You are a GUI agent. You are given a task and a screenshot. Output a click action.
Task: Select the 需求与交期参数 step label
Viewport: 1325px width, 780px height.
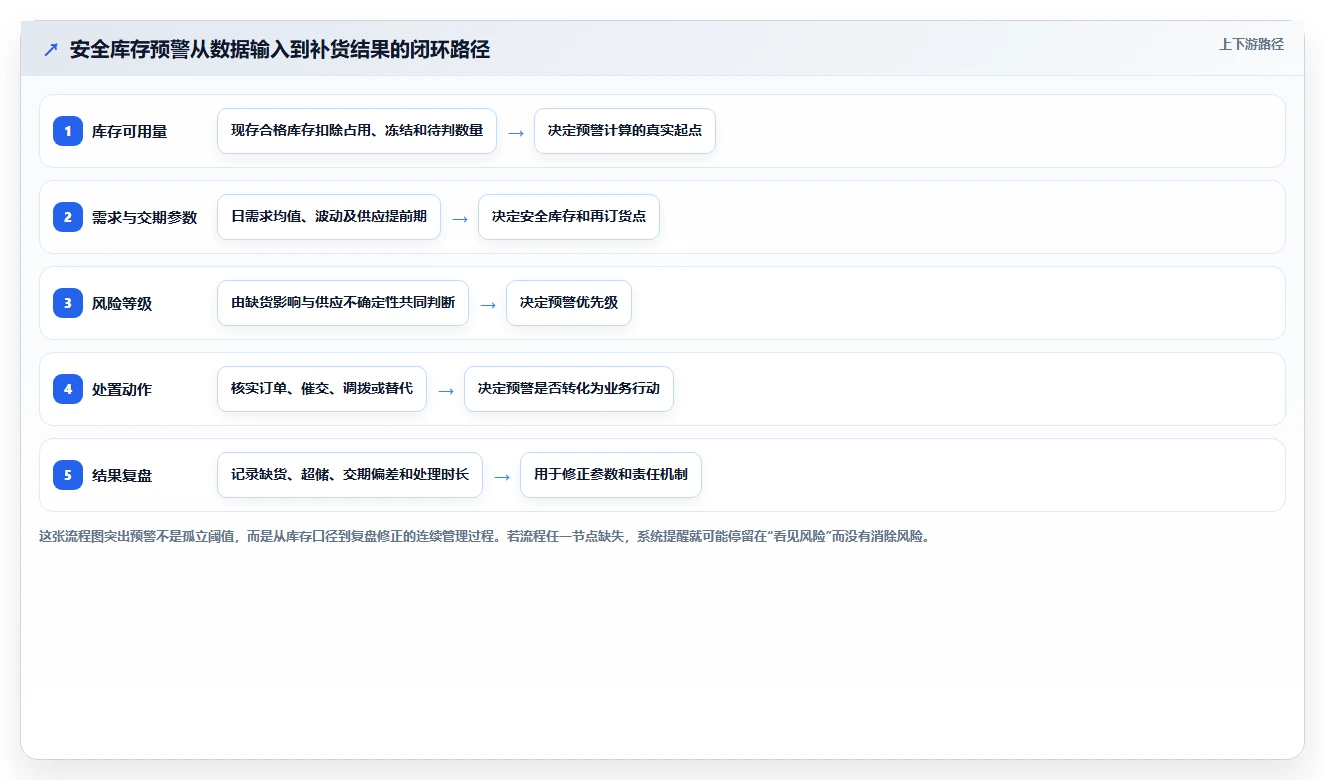point(145,217)
